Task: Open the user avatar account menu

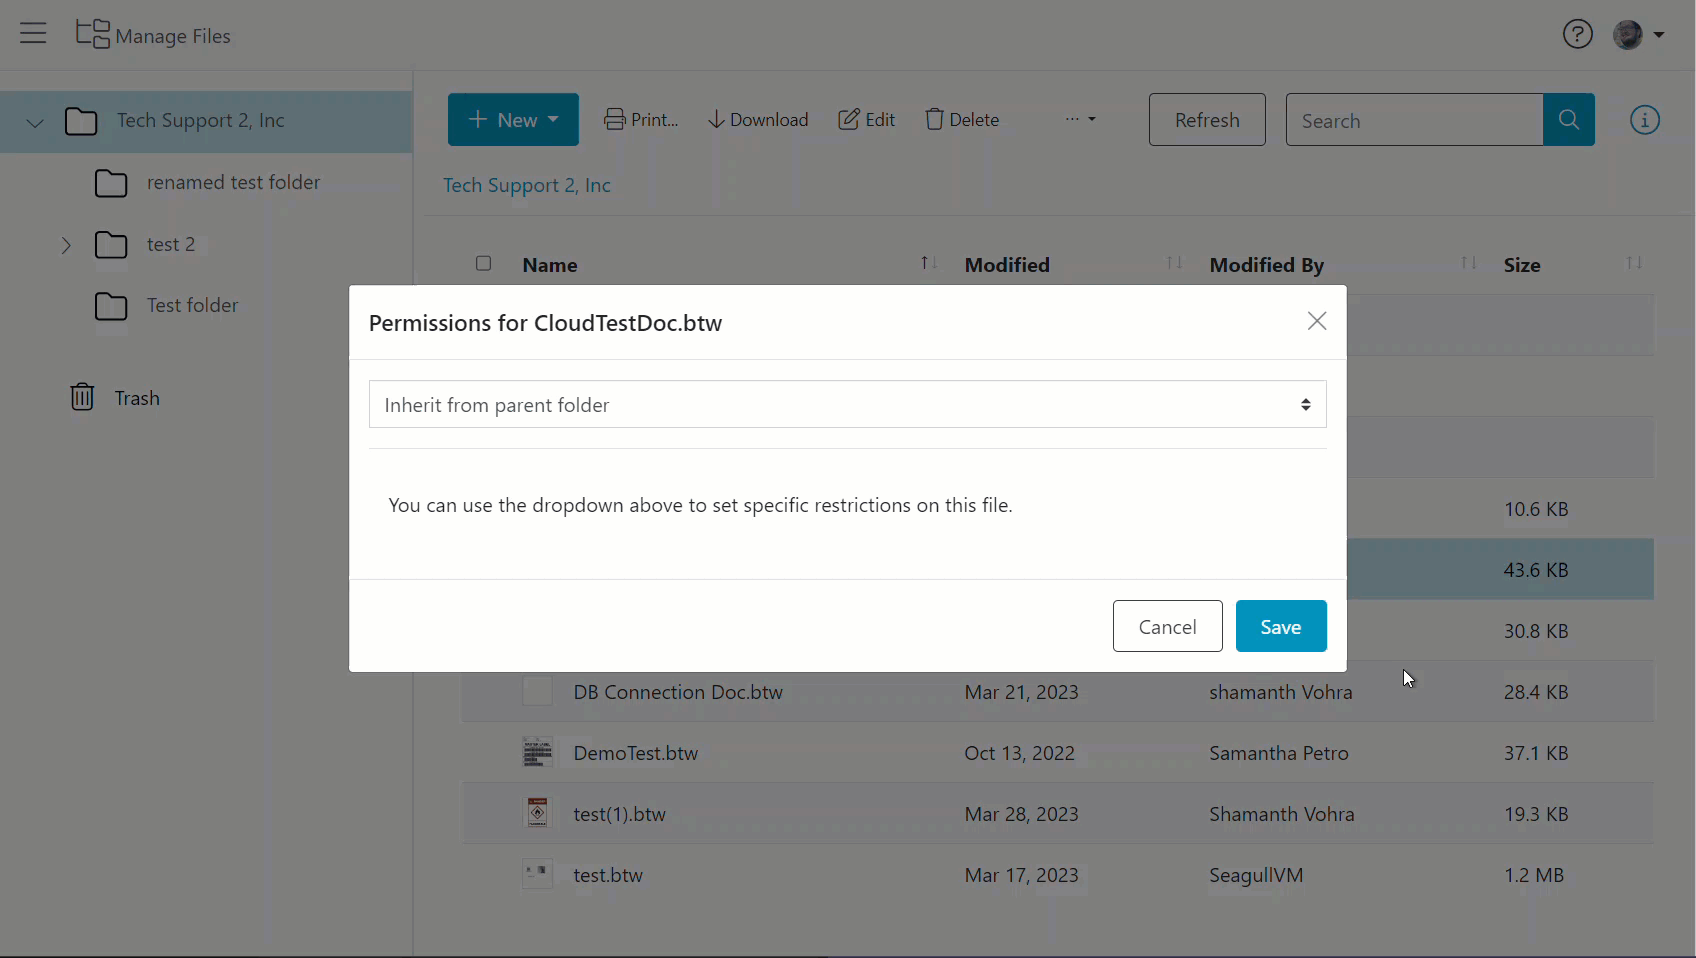Action: [1638, 34]
